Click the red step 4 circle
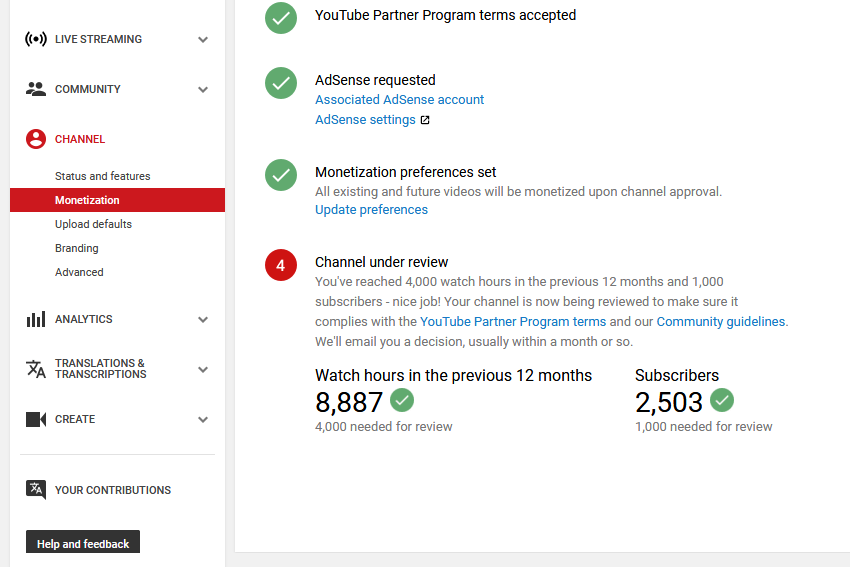 click(x=281, y=265)
